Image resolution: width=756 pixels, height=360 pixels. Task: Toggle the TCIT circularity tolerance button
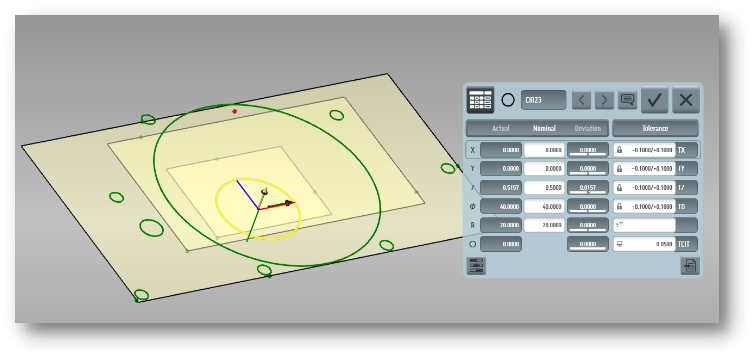pyautogui.click(x=686, y=244)
